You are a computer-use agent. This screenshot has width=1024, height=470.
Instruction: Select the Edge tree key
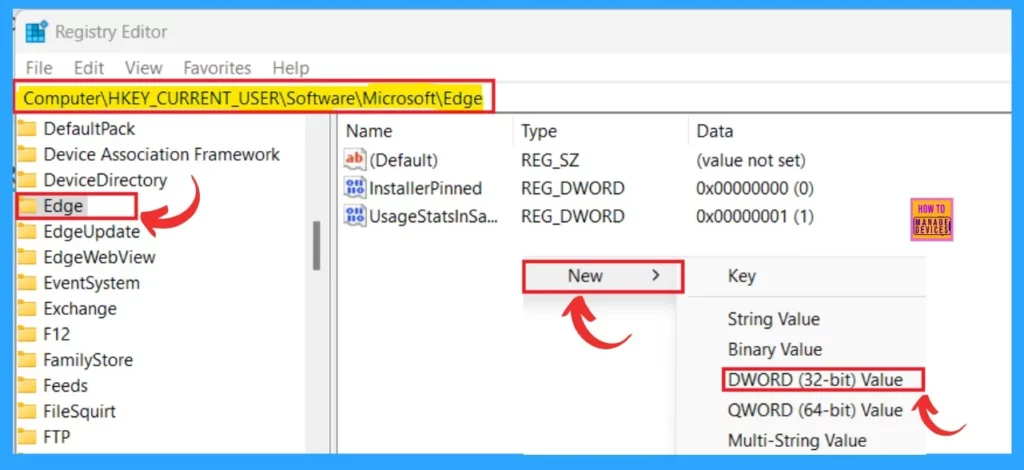63,206
